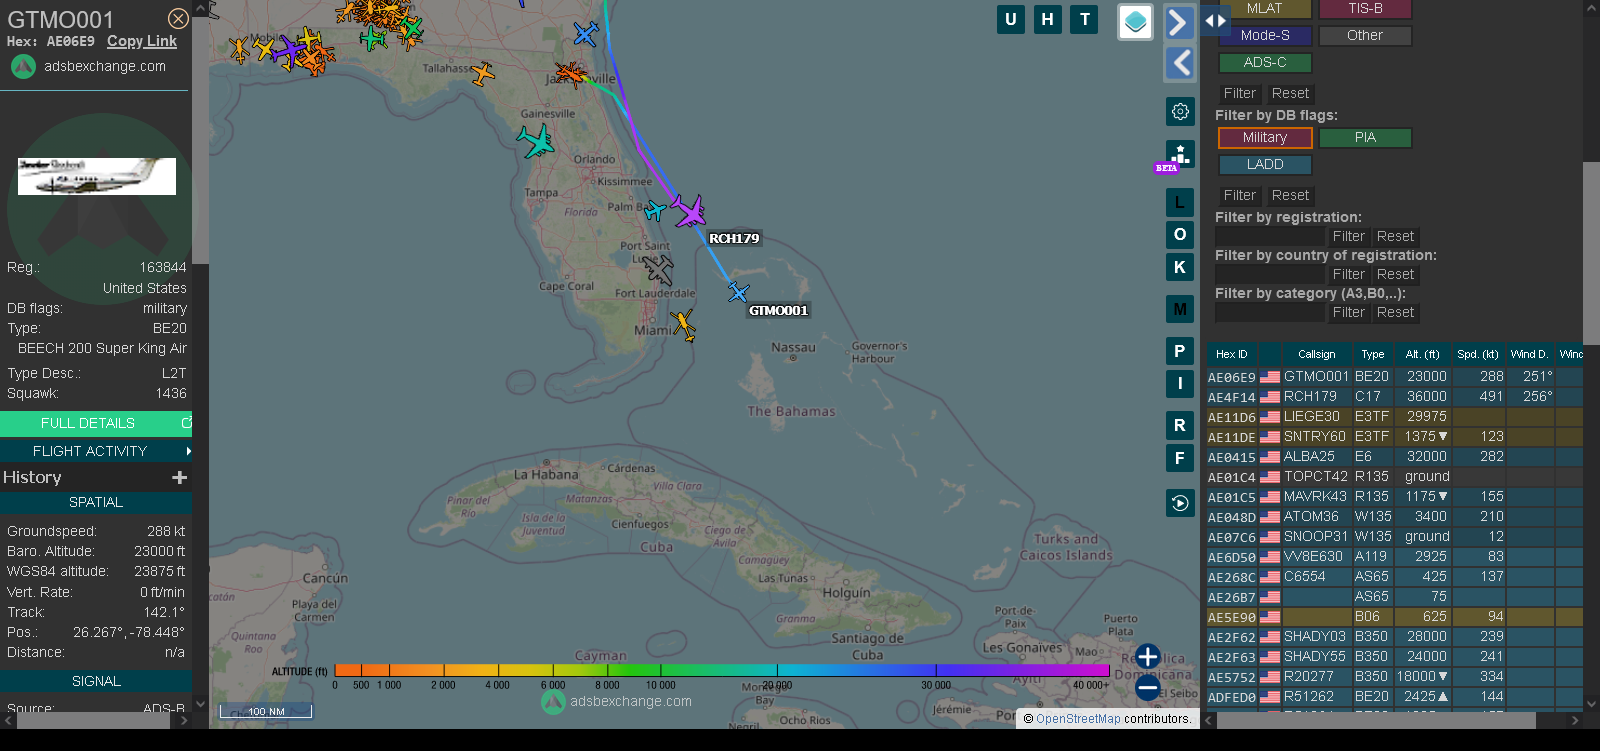Click the small cyan aircraft near Palm Bay

pyautogui.click(x=655, y=211)
